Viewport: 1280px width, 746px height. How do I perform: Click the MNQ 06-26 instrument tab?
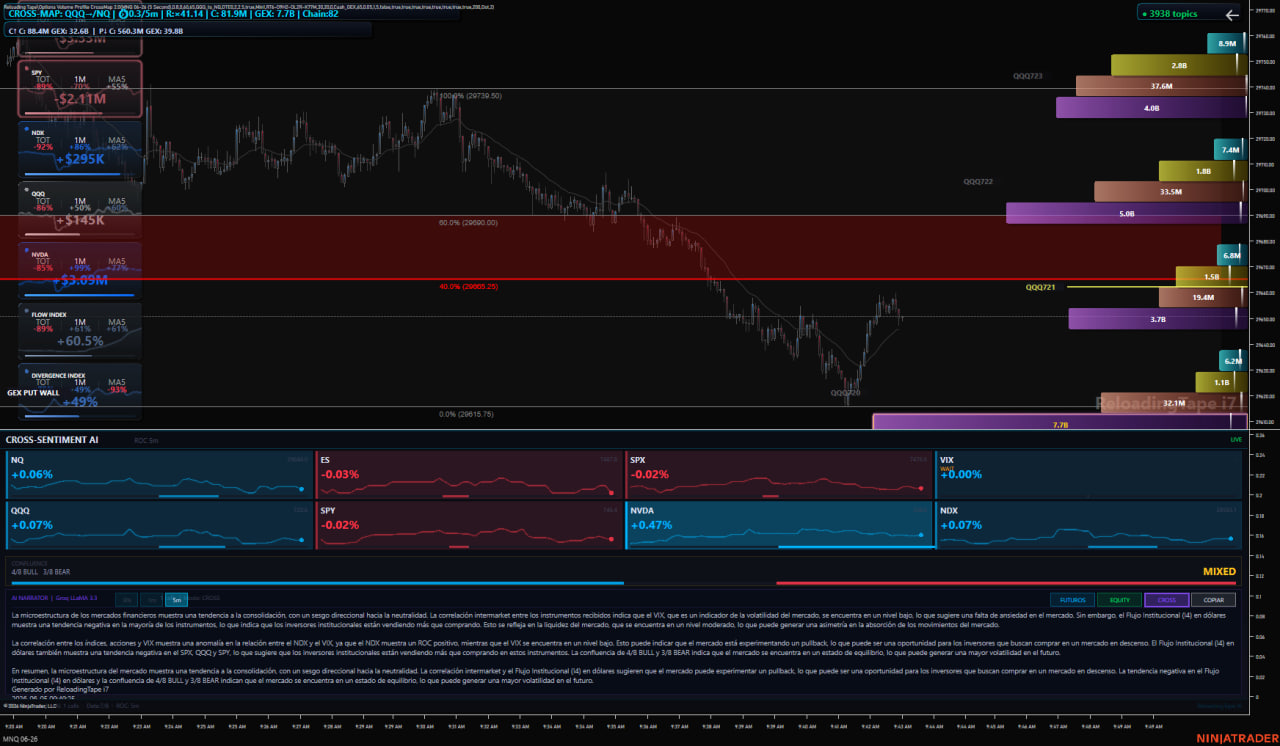pyautogui.click(x=22, y=738)
